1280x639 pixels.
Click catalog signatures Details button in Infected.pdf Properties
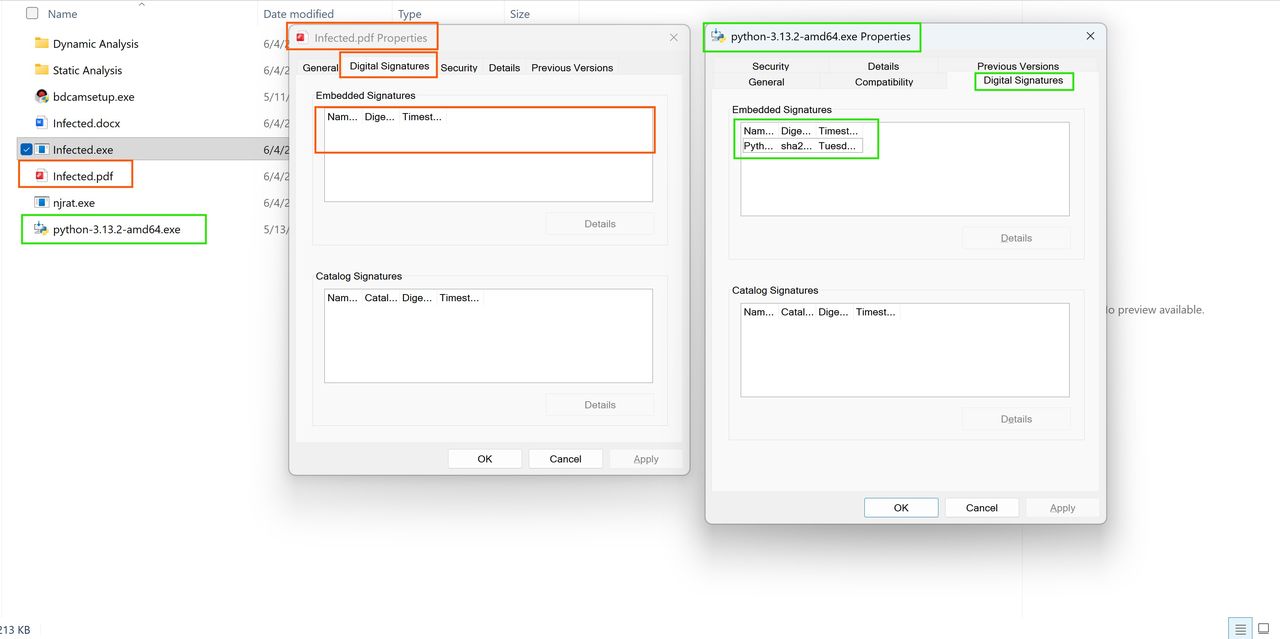coord(600,405)
